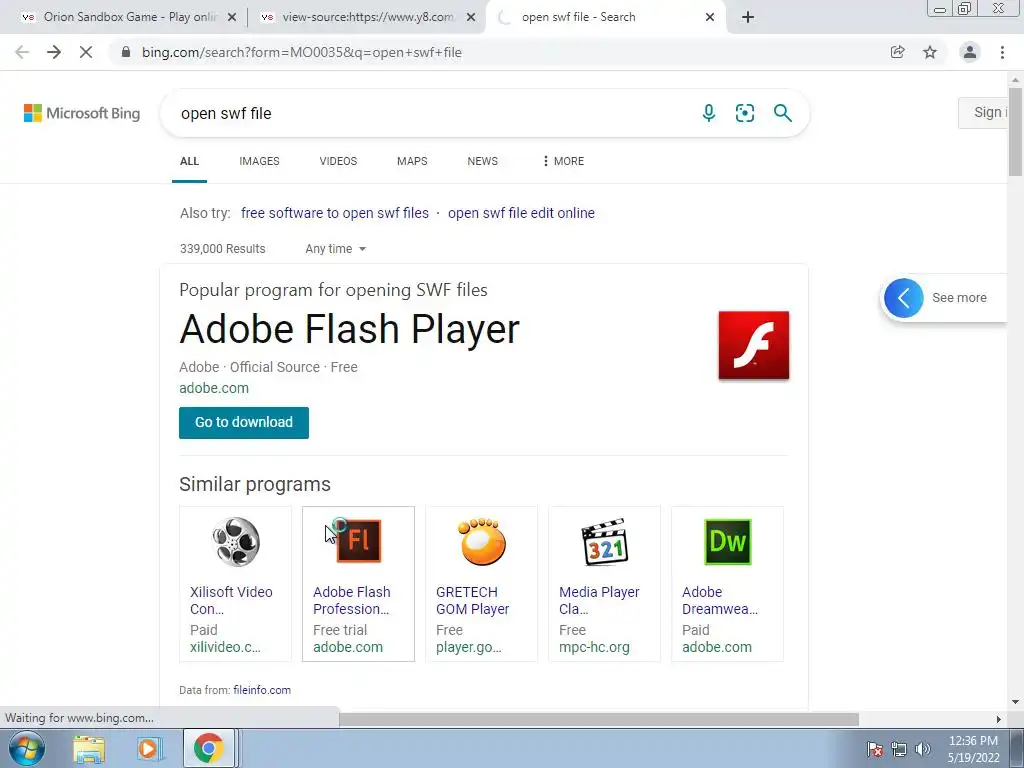Click the network tray icon
This screenshot has height=768, width=1024.
coord(899,749)
